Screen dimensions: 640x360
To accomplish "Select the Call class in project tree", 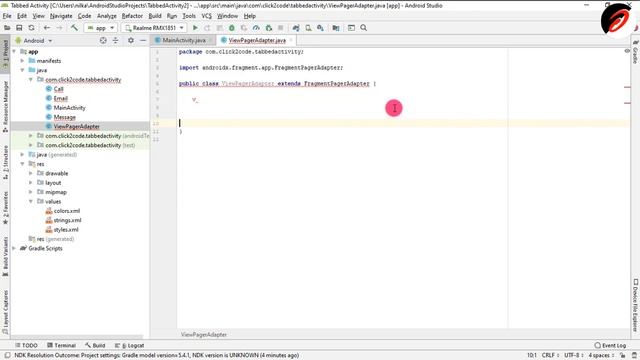I will pos(58,89).
